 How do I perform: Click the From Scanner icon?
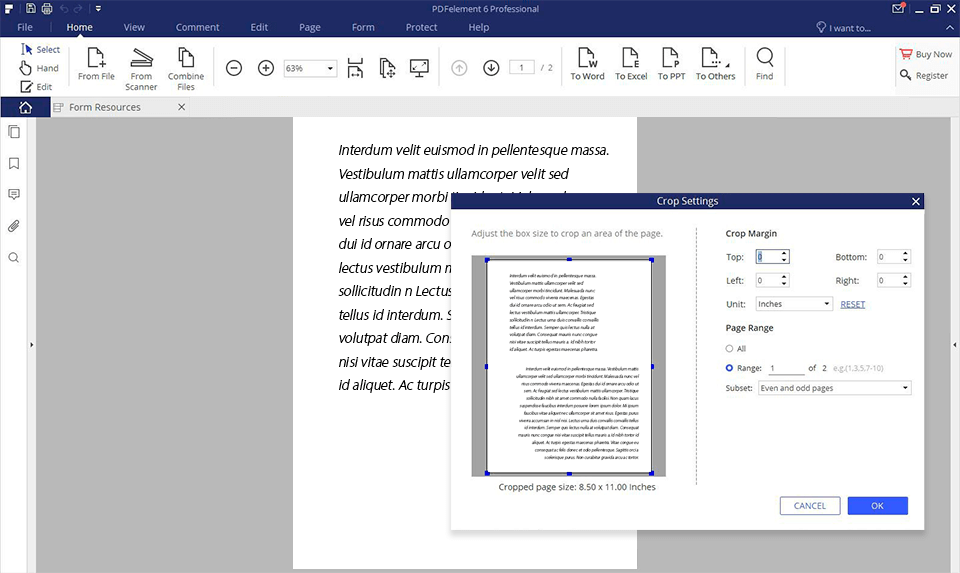pos(142,59)
